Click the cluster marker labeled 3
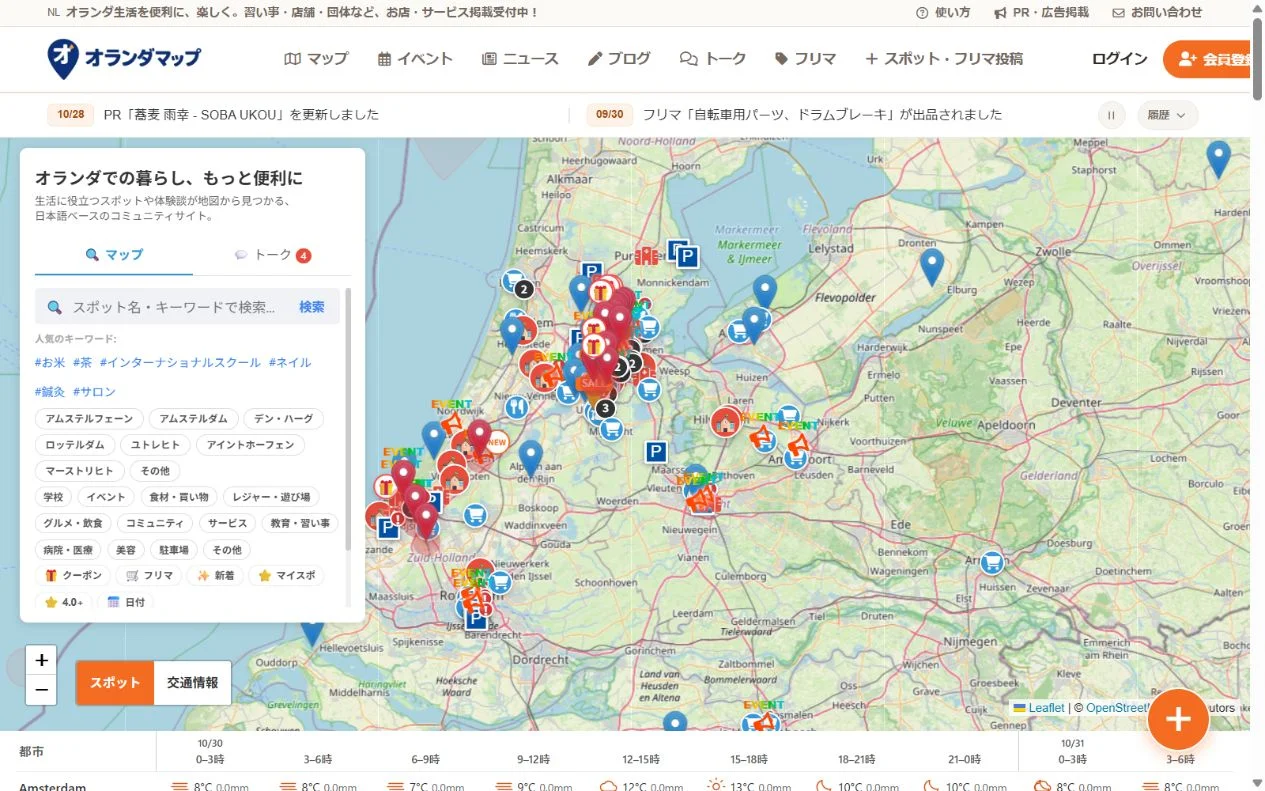The image size is (1265, 791). click(605, 408)
